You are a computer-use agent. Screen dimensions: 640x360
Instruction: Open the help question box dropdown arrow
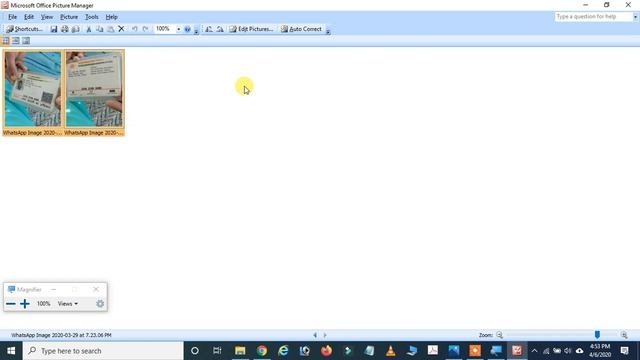click(635, 17)
